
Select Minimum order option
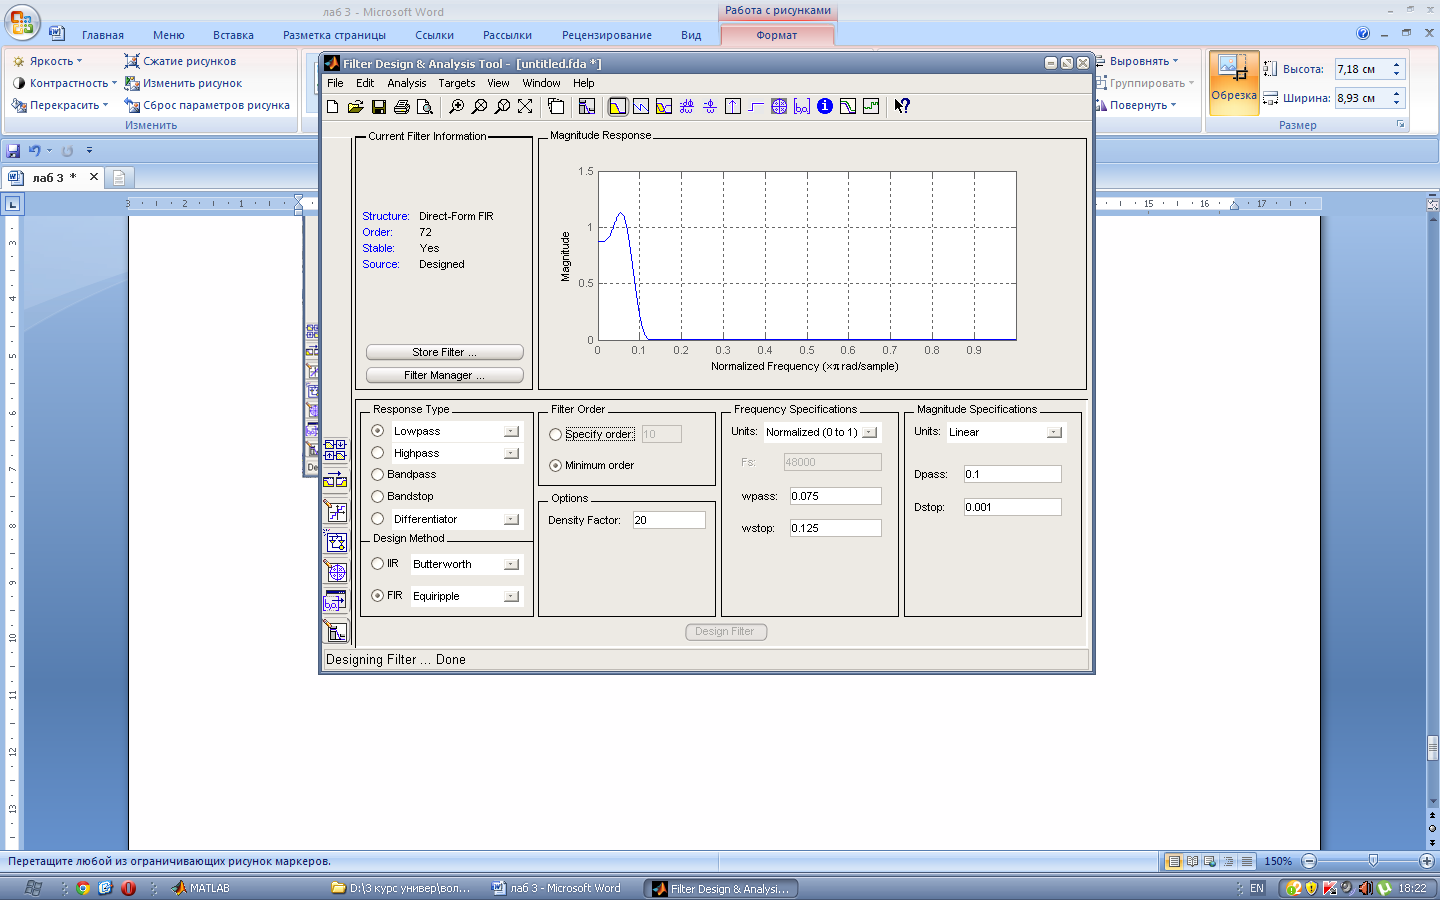(x=556, y=465)
